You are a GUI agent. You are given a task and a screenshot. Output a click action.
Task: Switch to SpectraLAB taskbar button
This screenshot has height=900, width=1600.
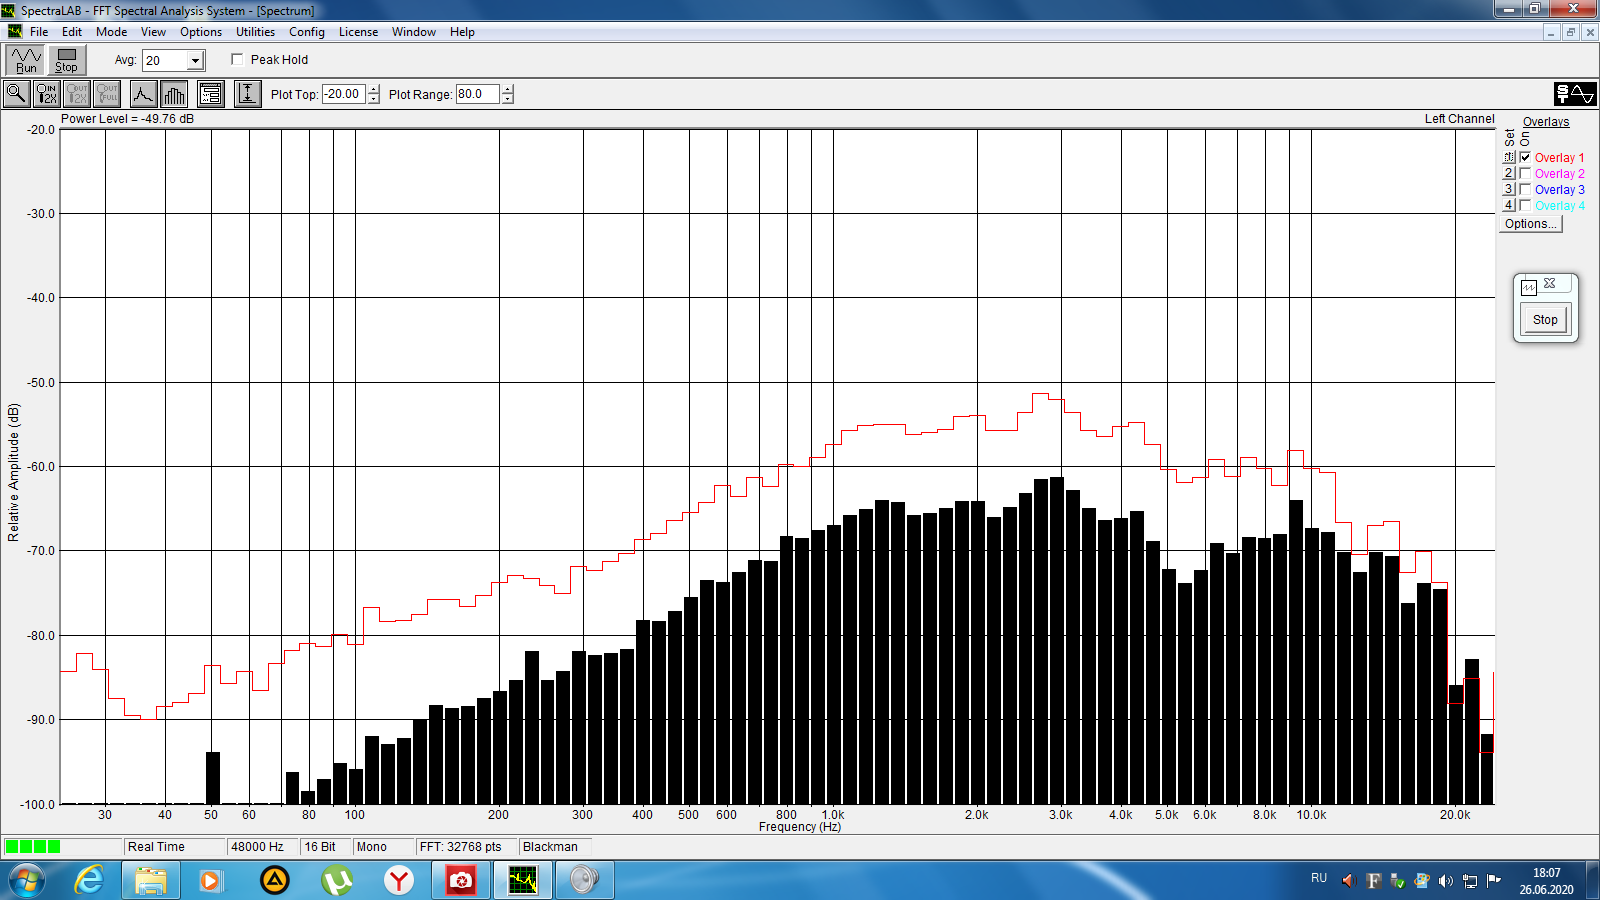pos(523,881)
